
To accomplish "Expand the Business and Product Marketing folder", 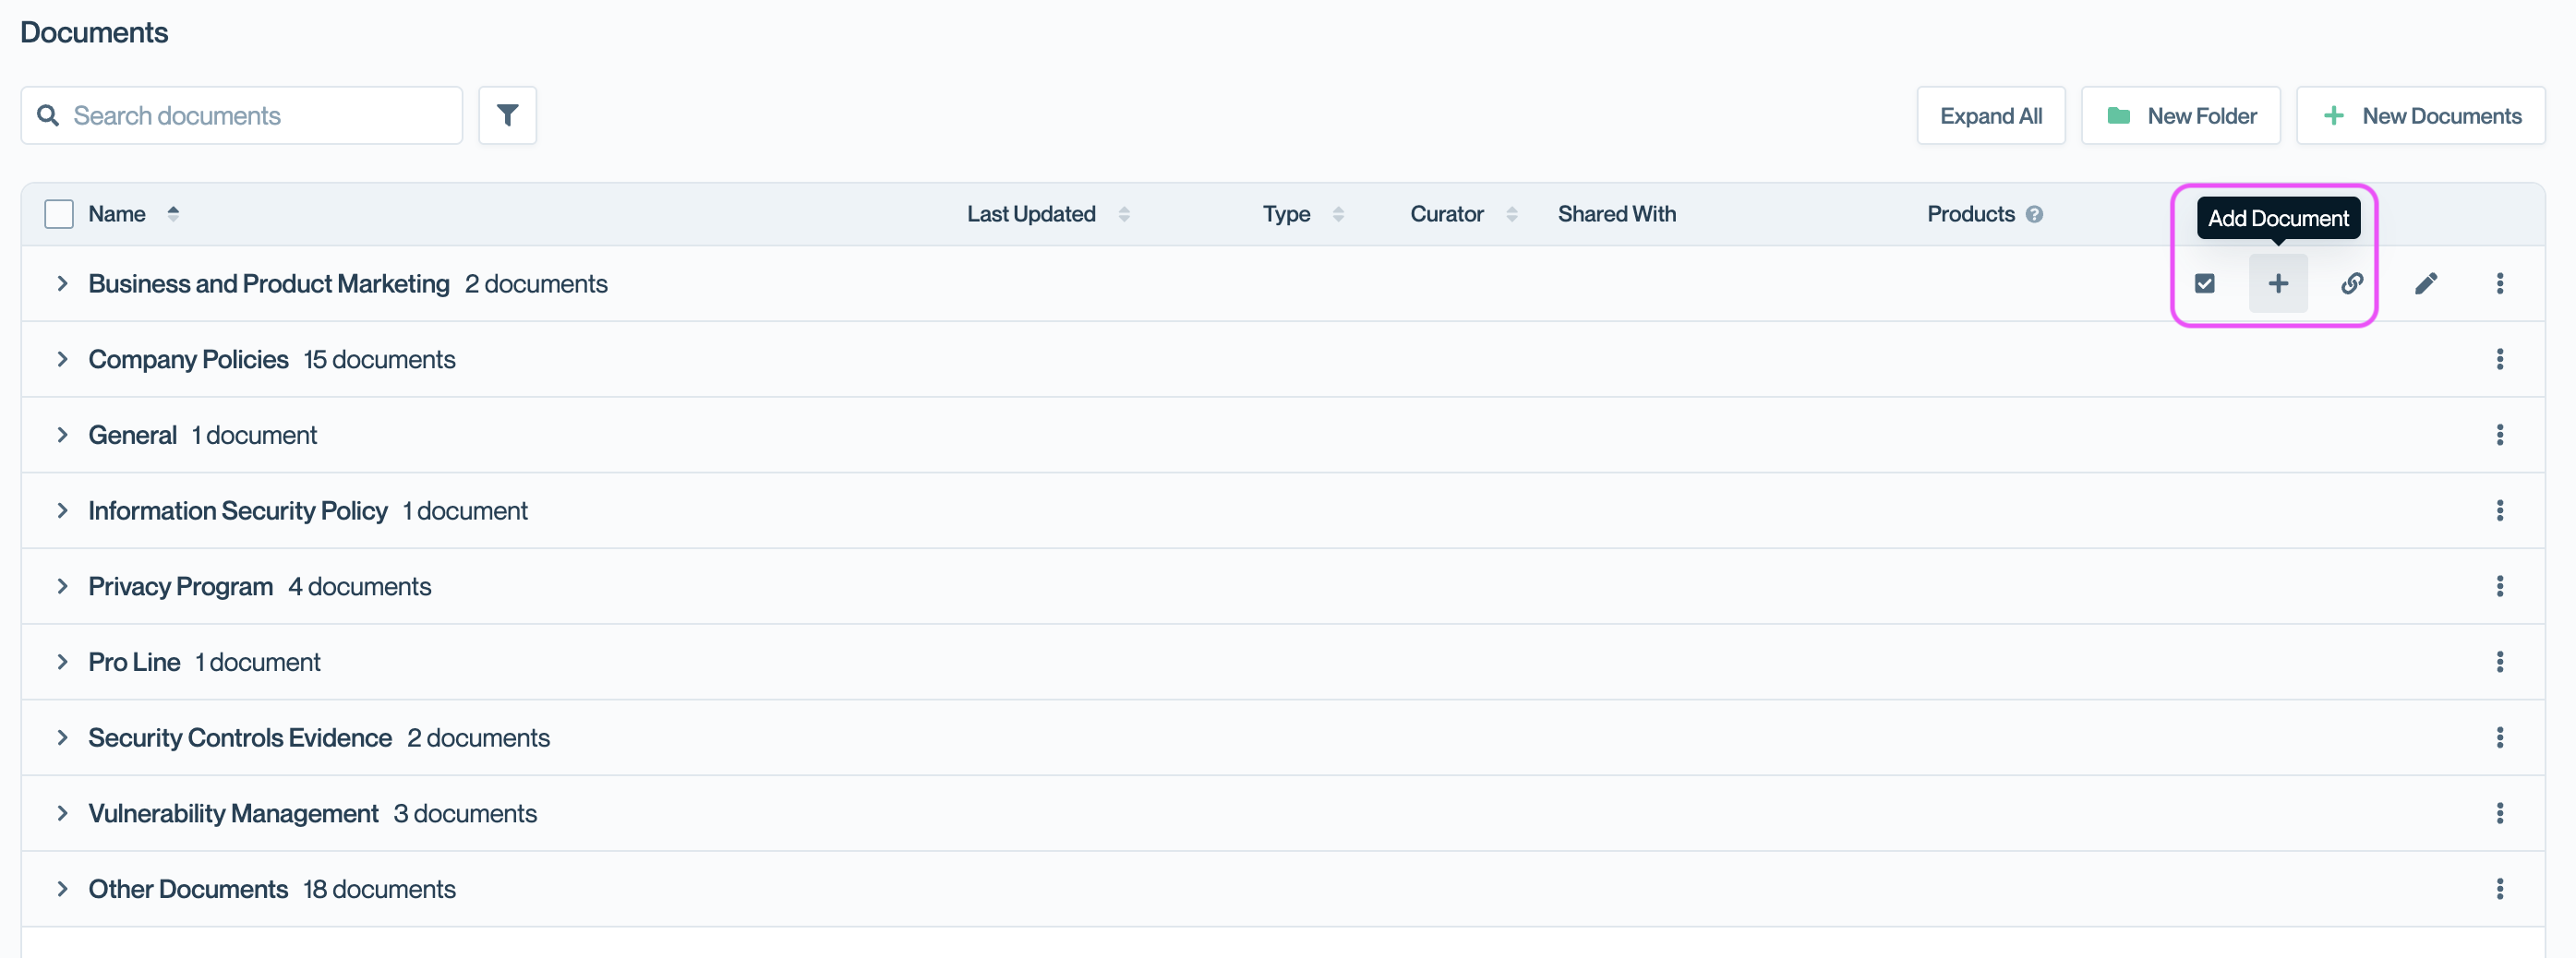I will (x=62, y=283).
